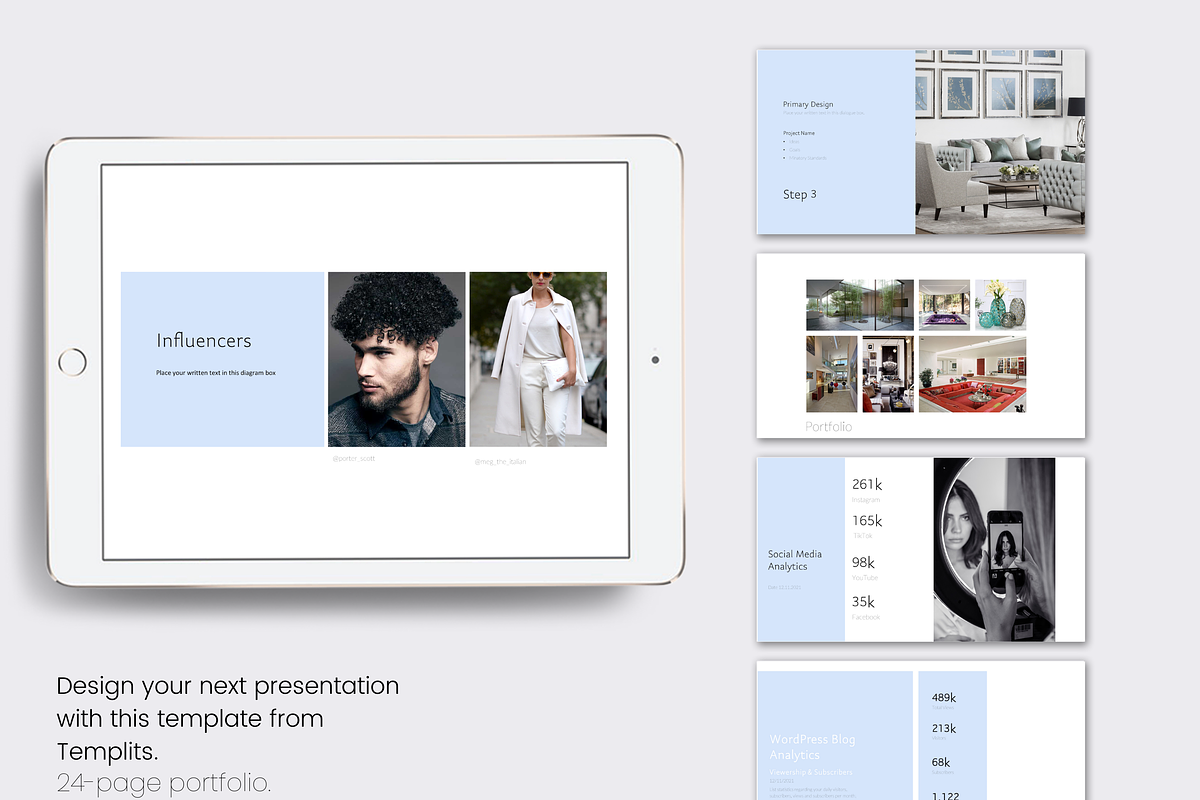Click the 'Primary Design' heading
The height and width of the screenshot is (800, 1200).
pyautogui.click(x=808, y=104)
